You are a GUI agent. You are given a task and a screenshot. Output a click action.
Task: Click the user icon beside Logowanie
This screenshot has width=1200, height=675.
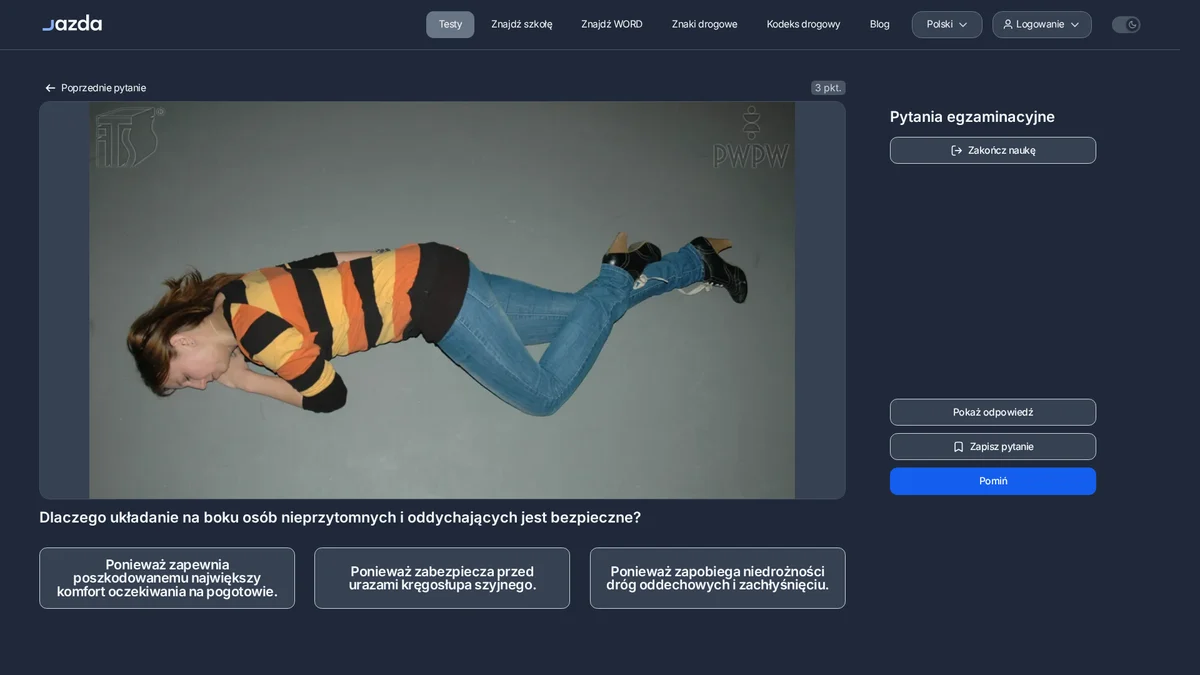coord(1008,25)
